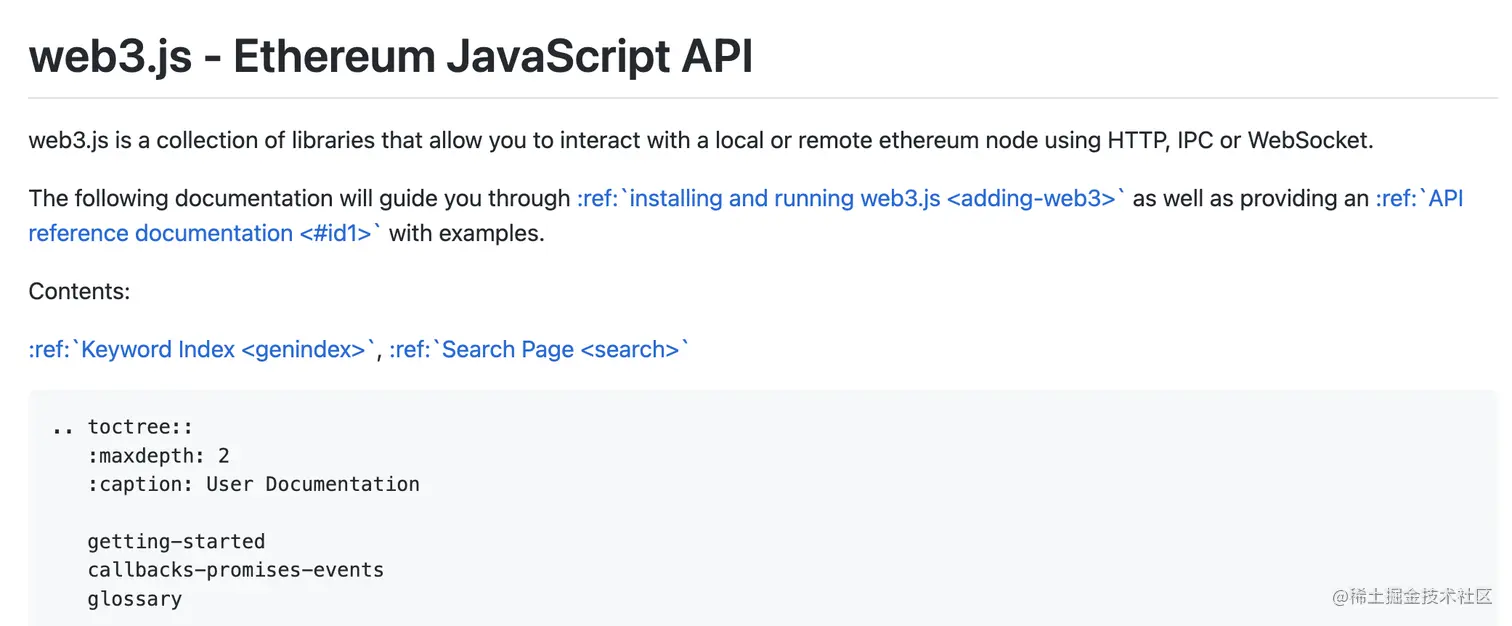Click the text 'with examples.'
The image size is (1512, 626).
tap(466, 233)
